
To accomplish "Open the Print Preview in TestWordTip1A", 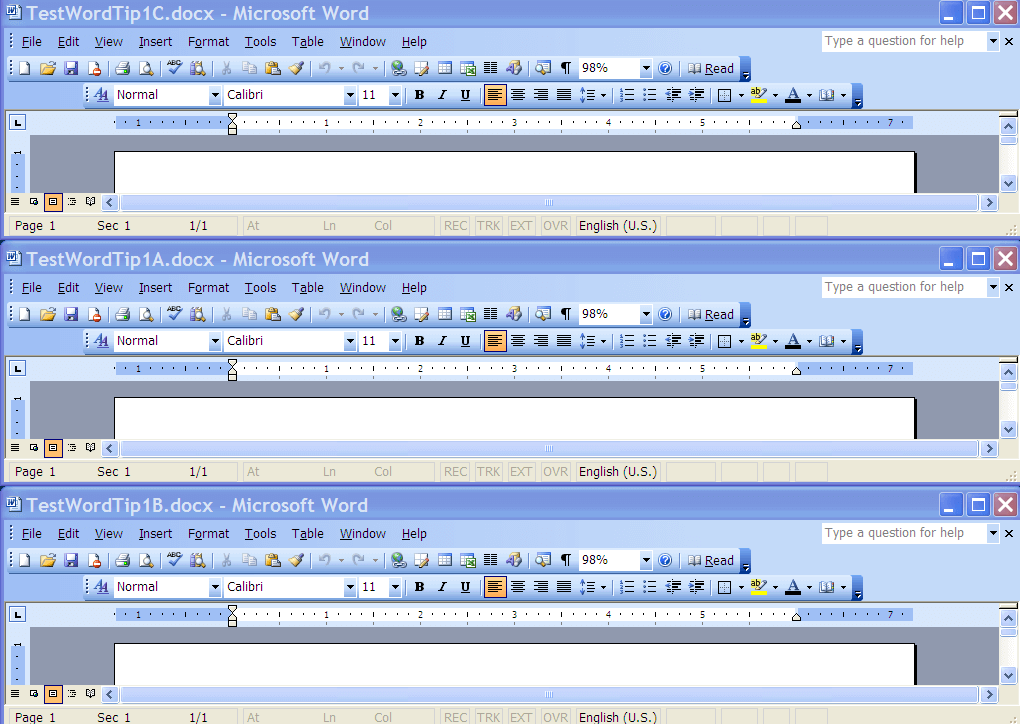I will pyautogui.click(x=145, y=314).
